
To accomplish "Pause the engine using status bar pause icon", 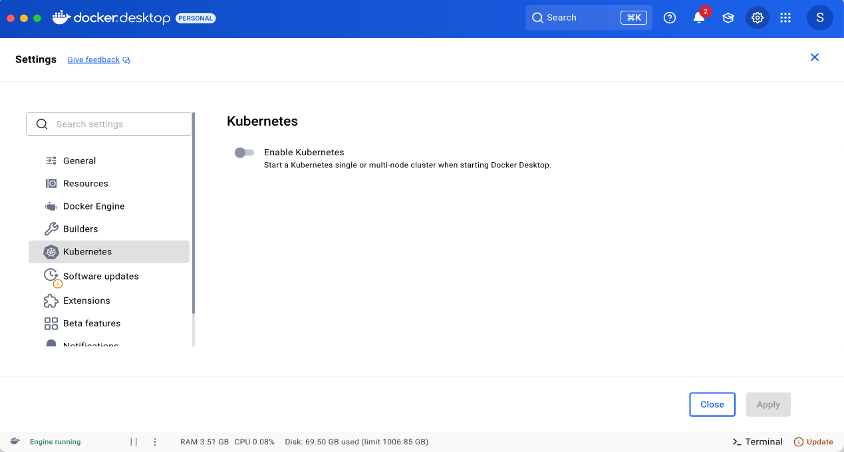I will (133, 442).
